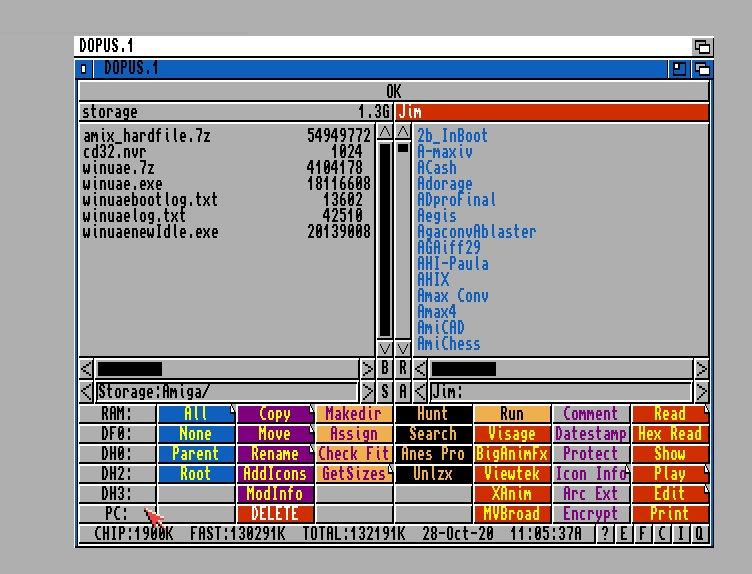752x574 pixels.
Task: Click the All select button
Action: [196, 413]
